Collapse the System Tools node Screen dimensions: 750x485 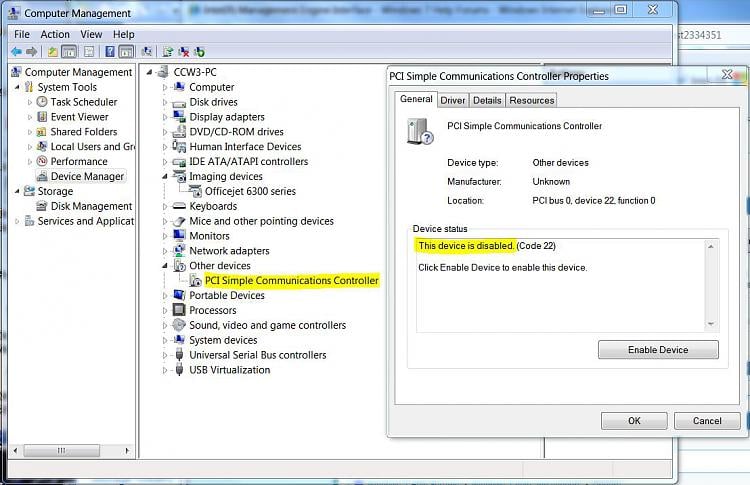click(17, 87)
